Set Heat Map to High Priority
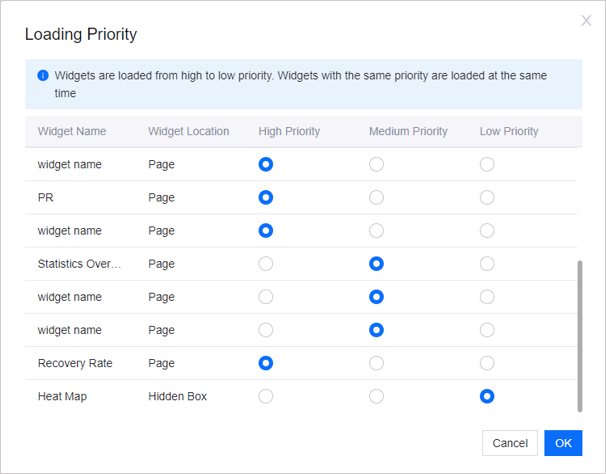The width and height of the screenshot is (606, 474). 265,396
